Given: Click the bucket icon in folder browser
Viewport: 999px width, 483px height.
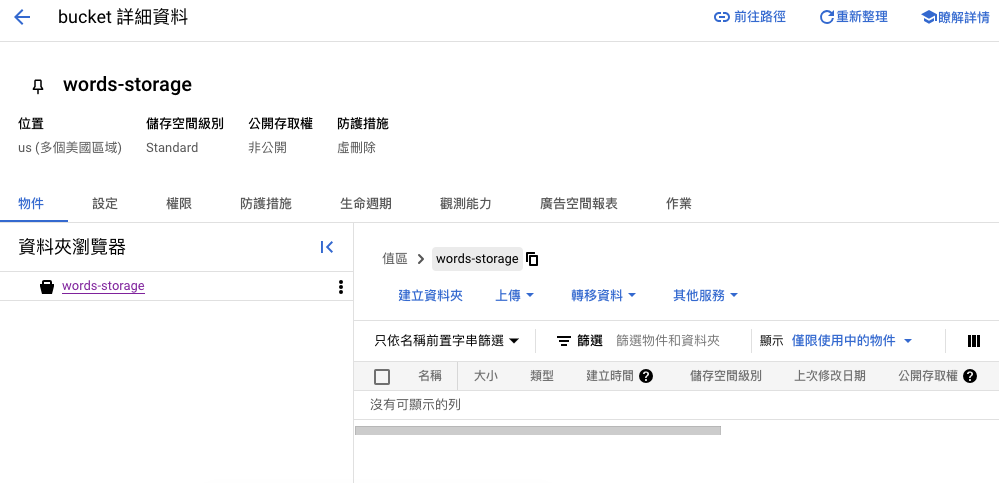Looking at the screenshot, I should [x=47, y=287].
